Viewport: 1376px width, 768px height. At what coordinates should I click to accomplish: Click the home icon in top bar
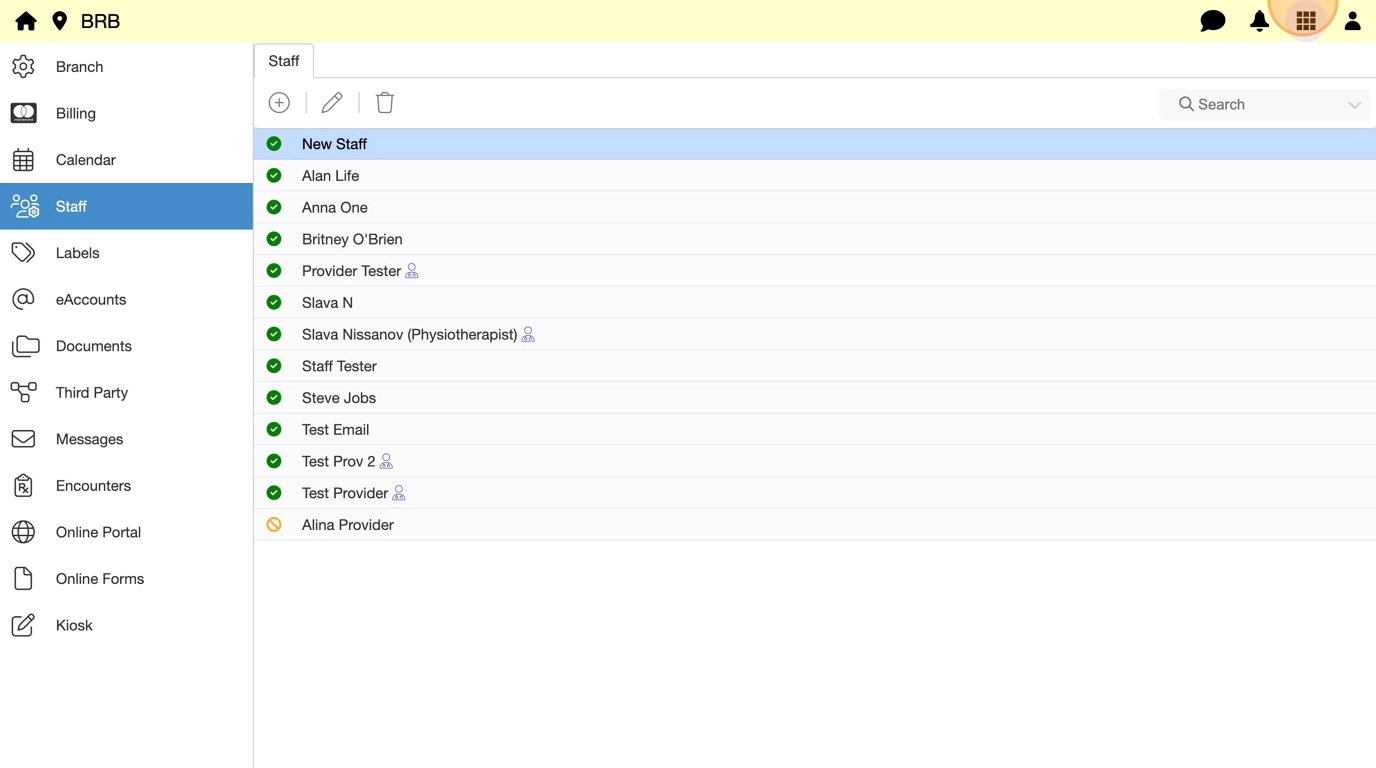tap(26, 21)
